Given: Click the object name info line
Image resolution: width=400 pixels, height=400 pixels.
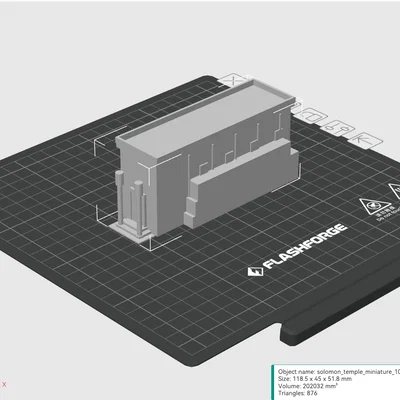Looking at the screenshot, I should coord(339,371).
